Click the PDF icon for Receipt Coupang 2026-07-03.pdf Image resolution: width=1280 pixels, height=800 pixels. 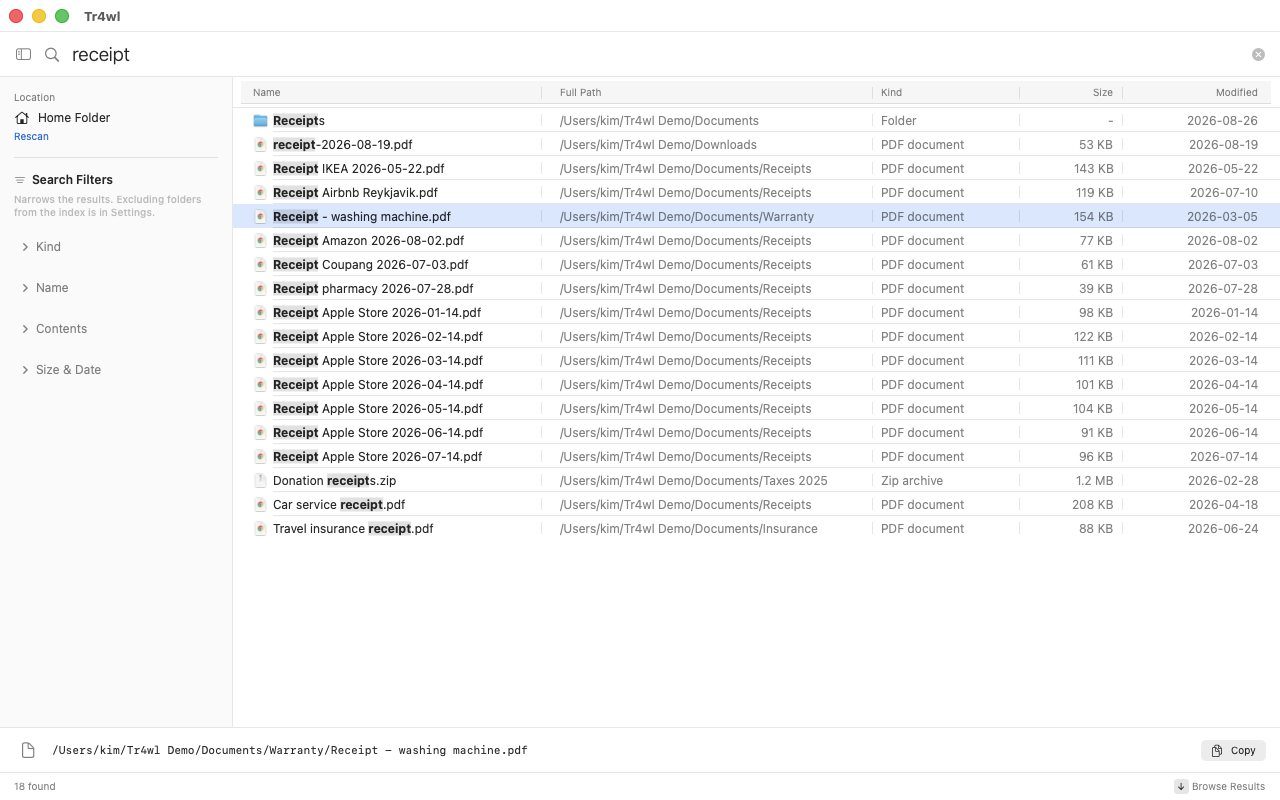pyautogui.click(x=260, y=265)
